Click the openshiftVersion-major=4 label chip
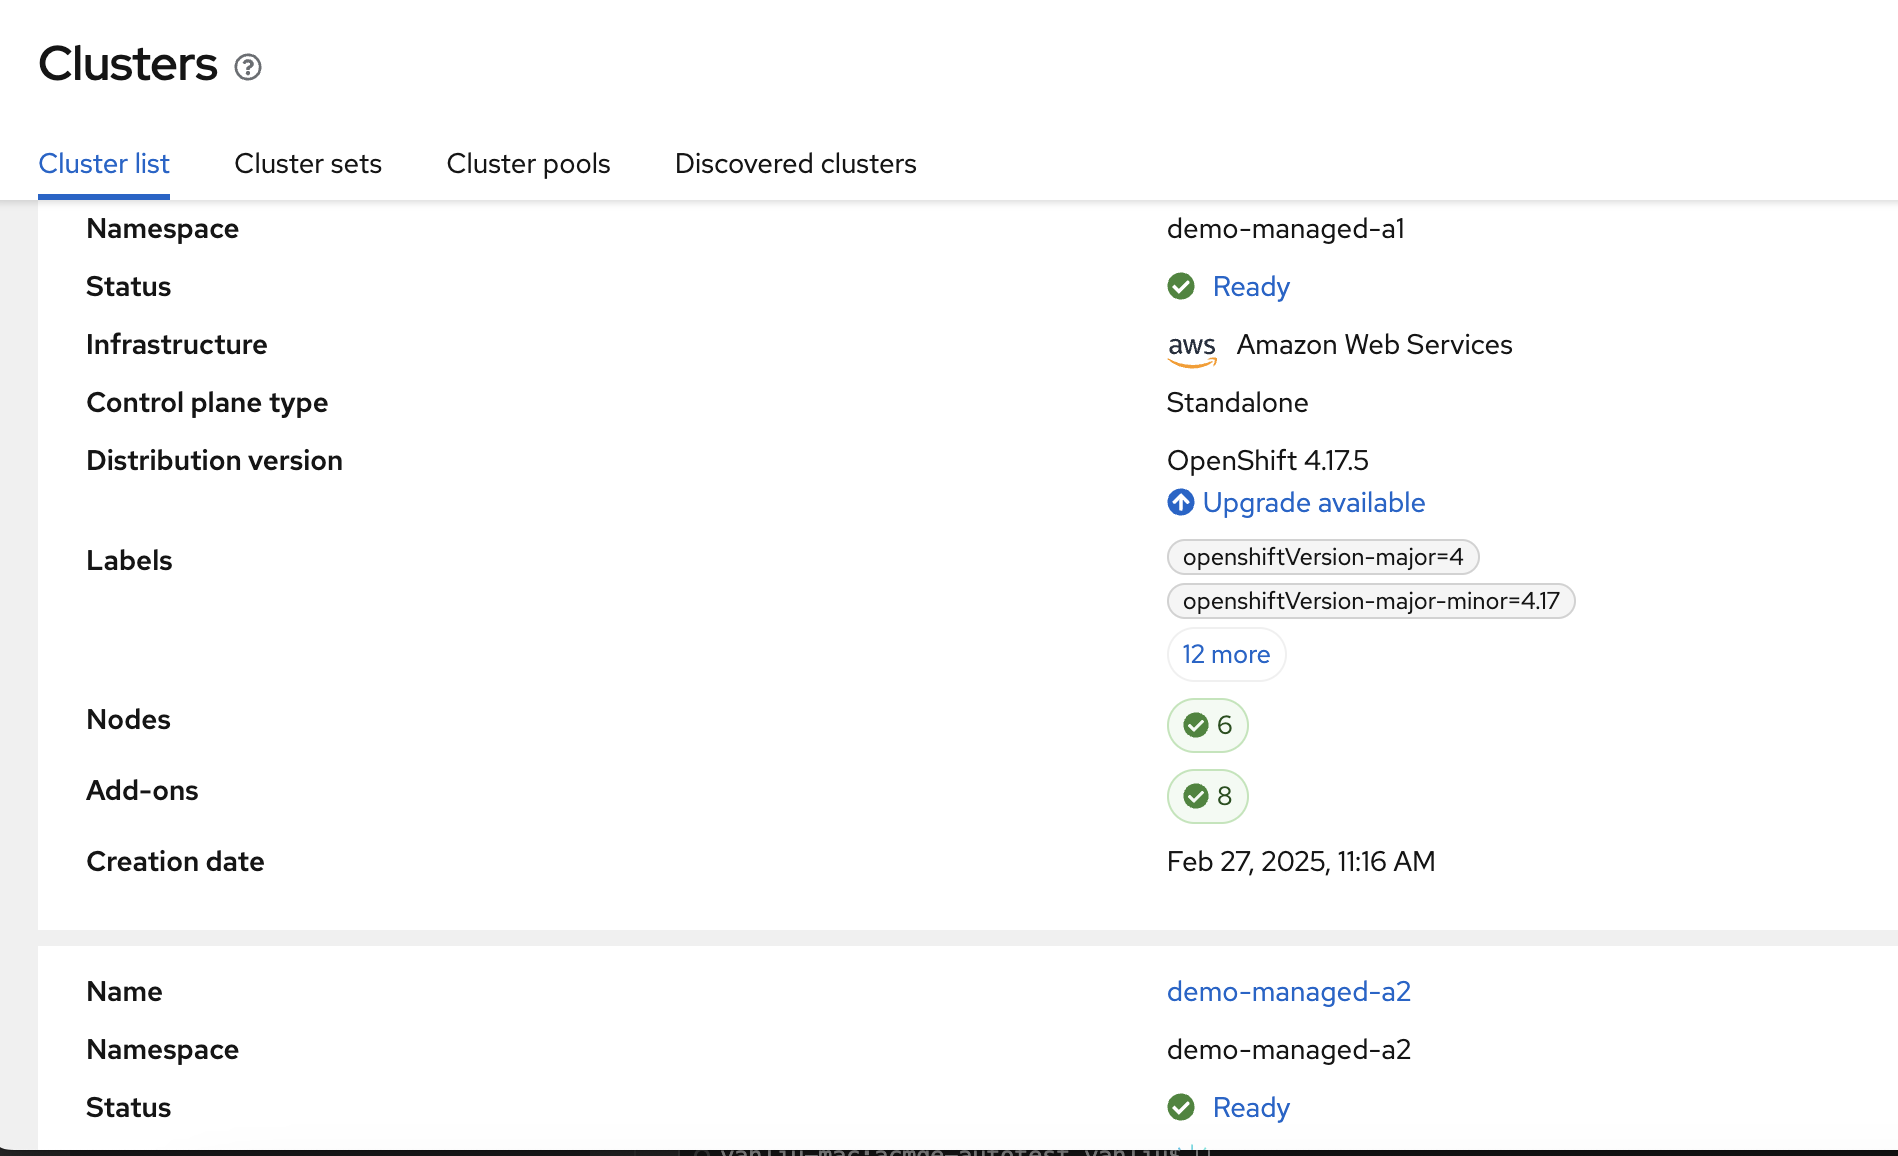This screenshot has width=1898, height=1156. (x=1322, y=557)
